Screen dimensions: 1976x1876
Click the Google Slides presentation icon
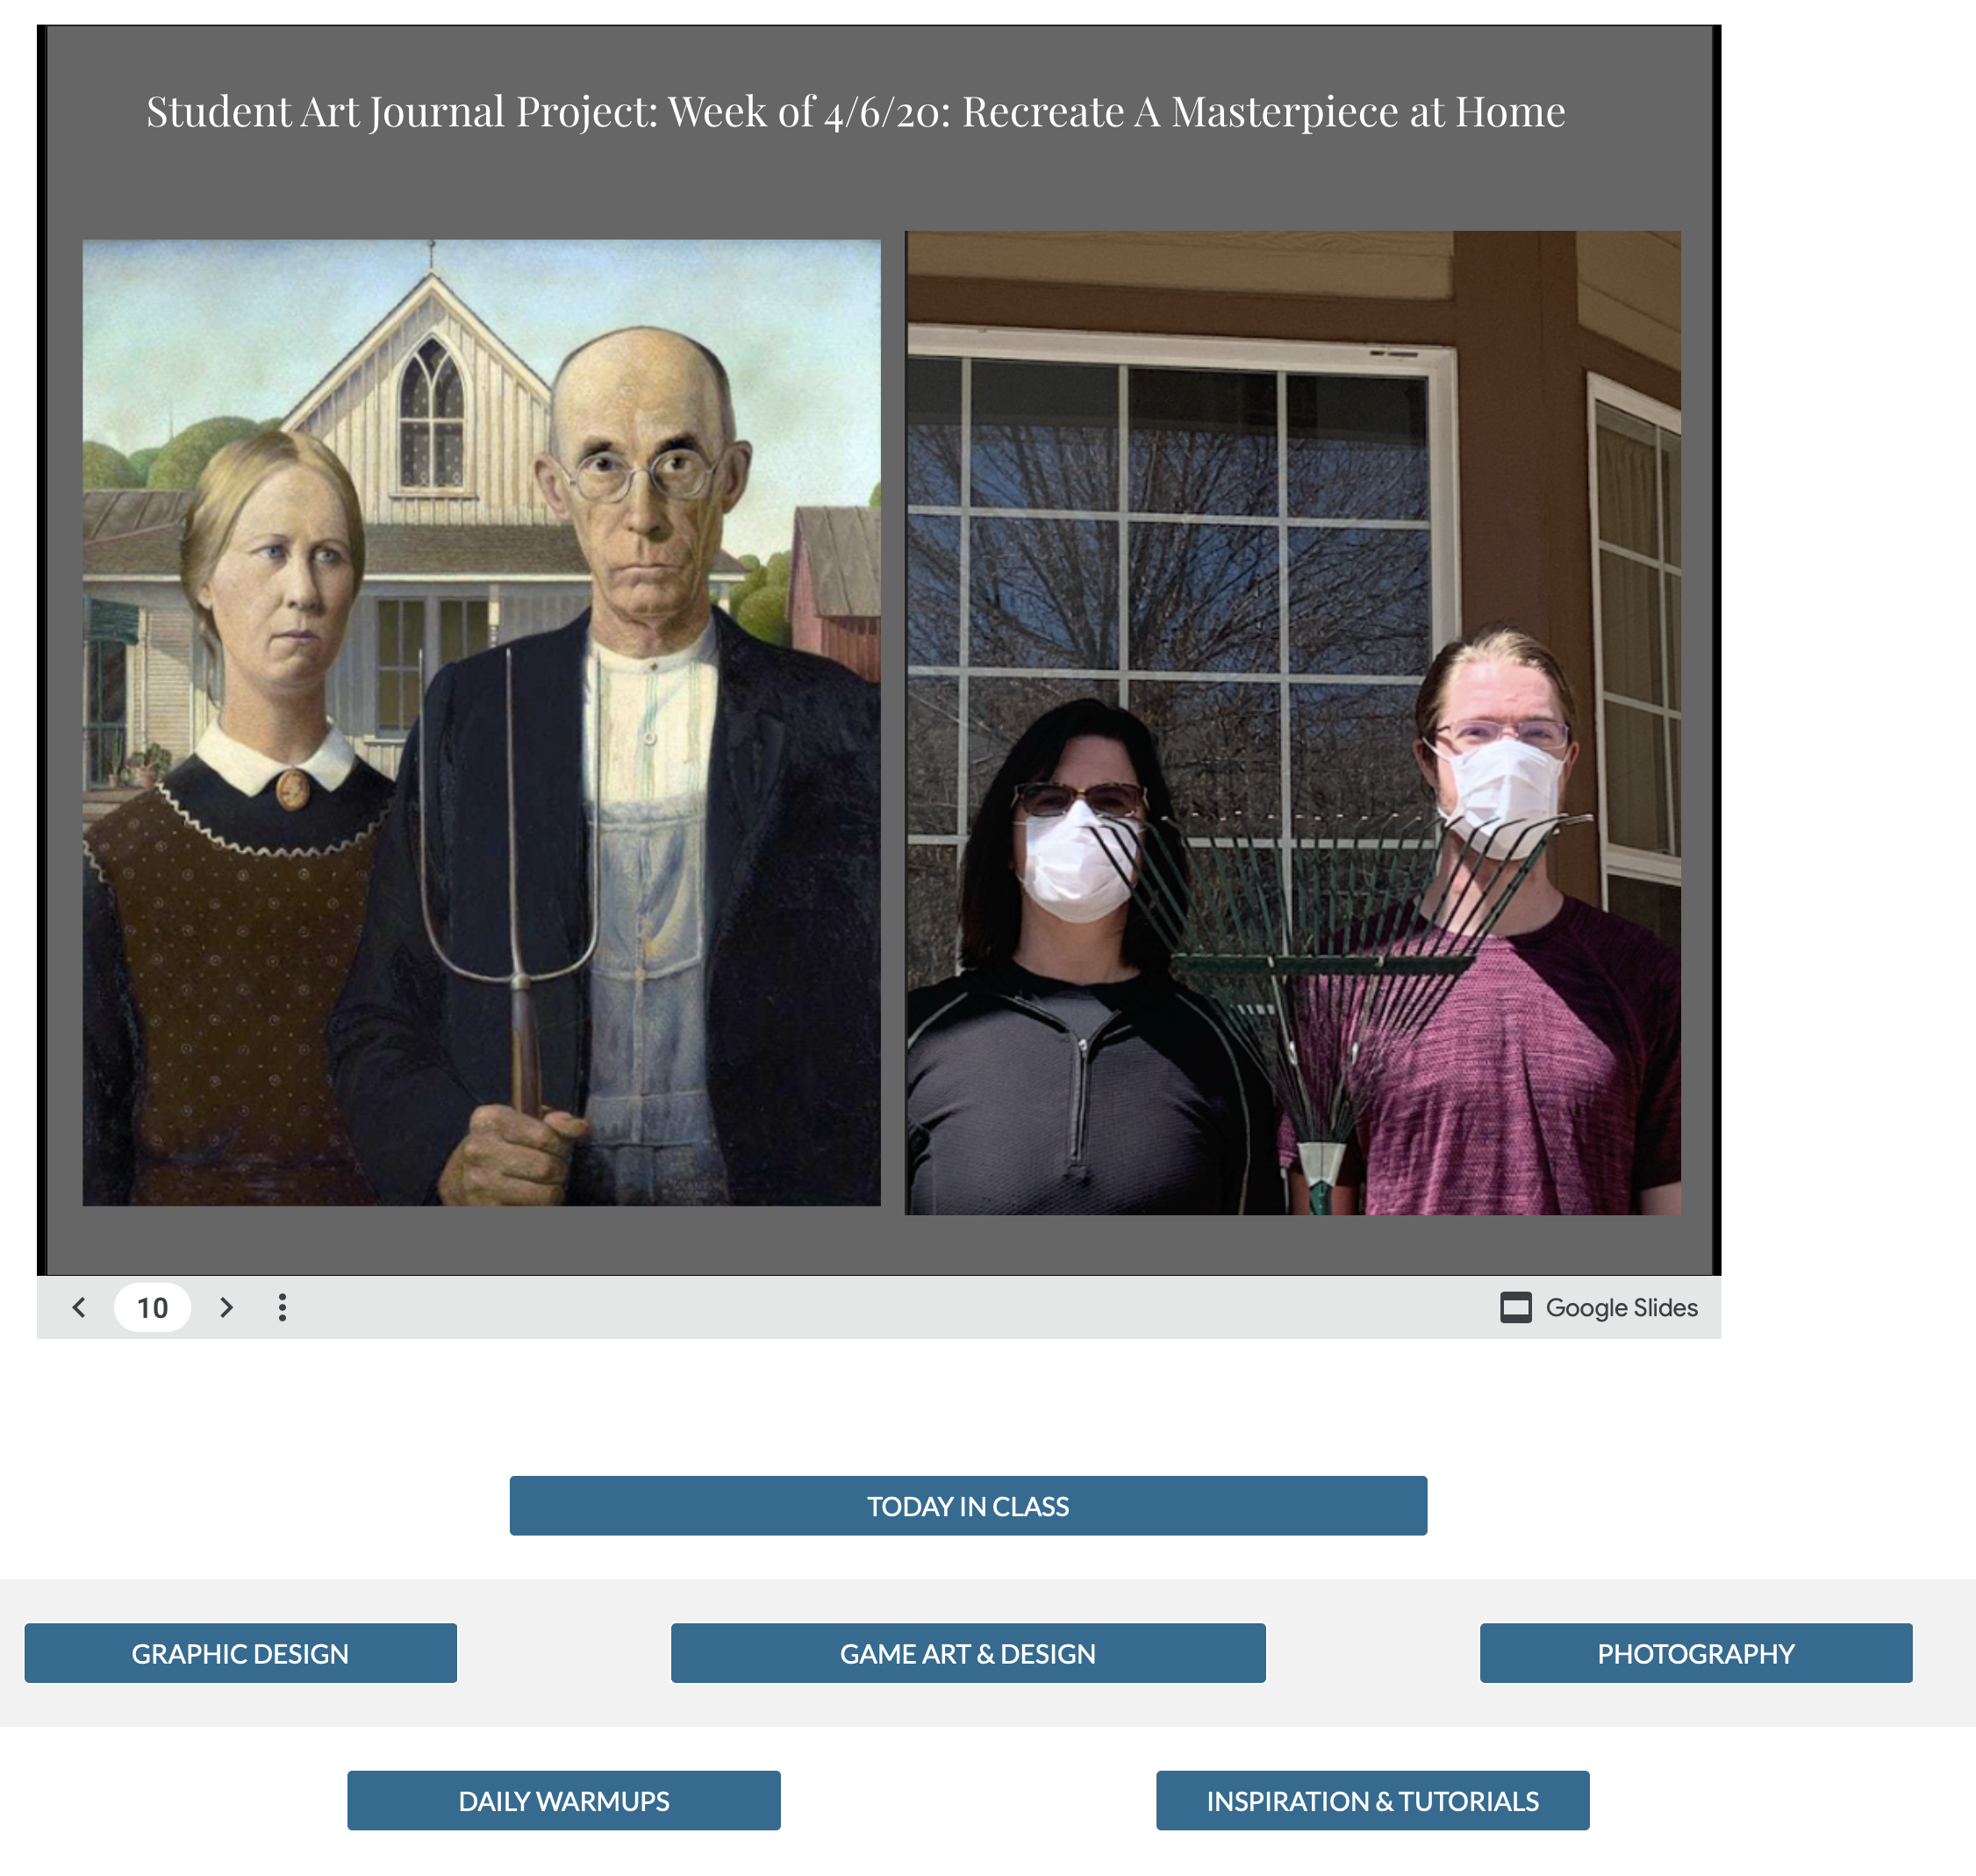pos(1515,1307)
